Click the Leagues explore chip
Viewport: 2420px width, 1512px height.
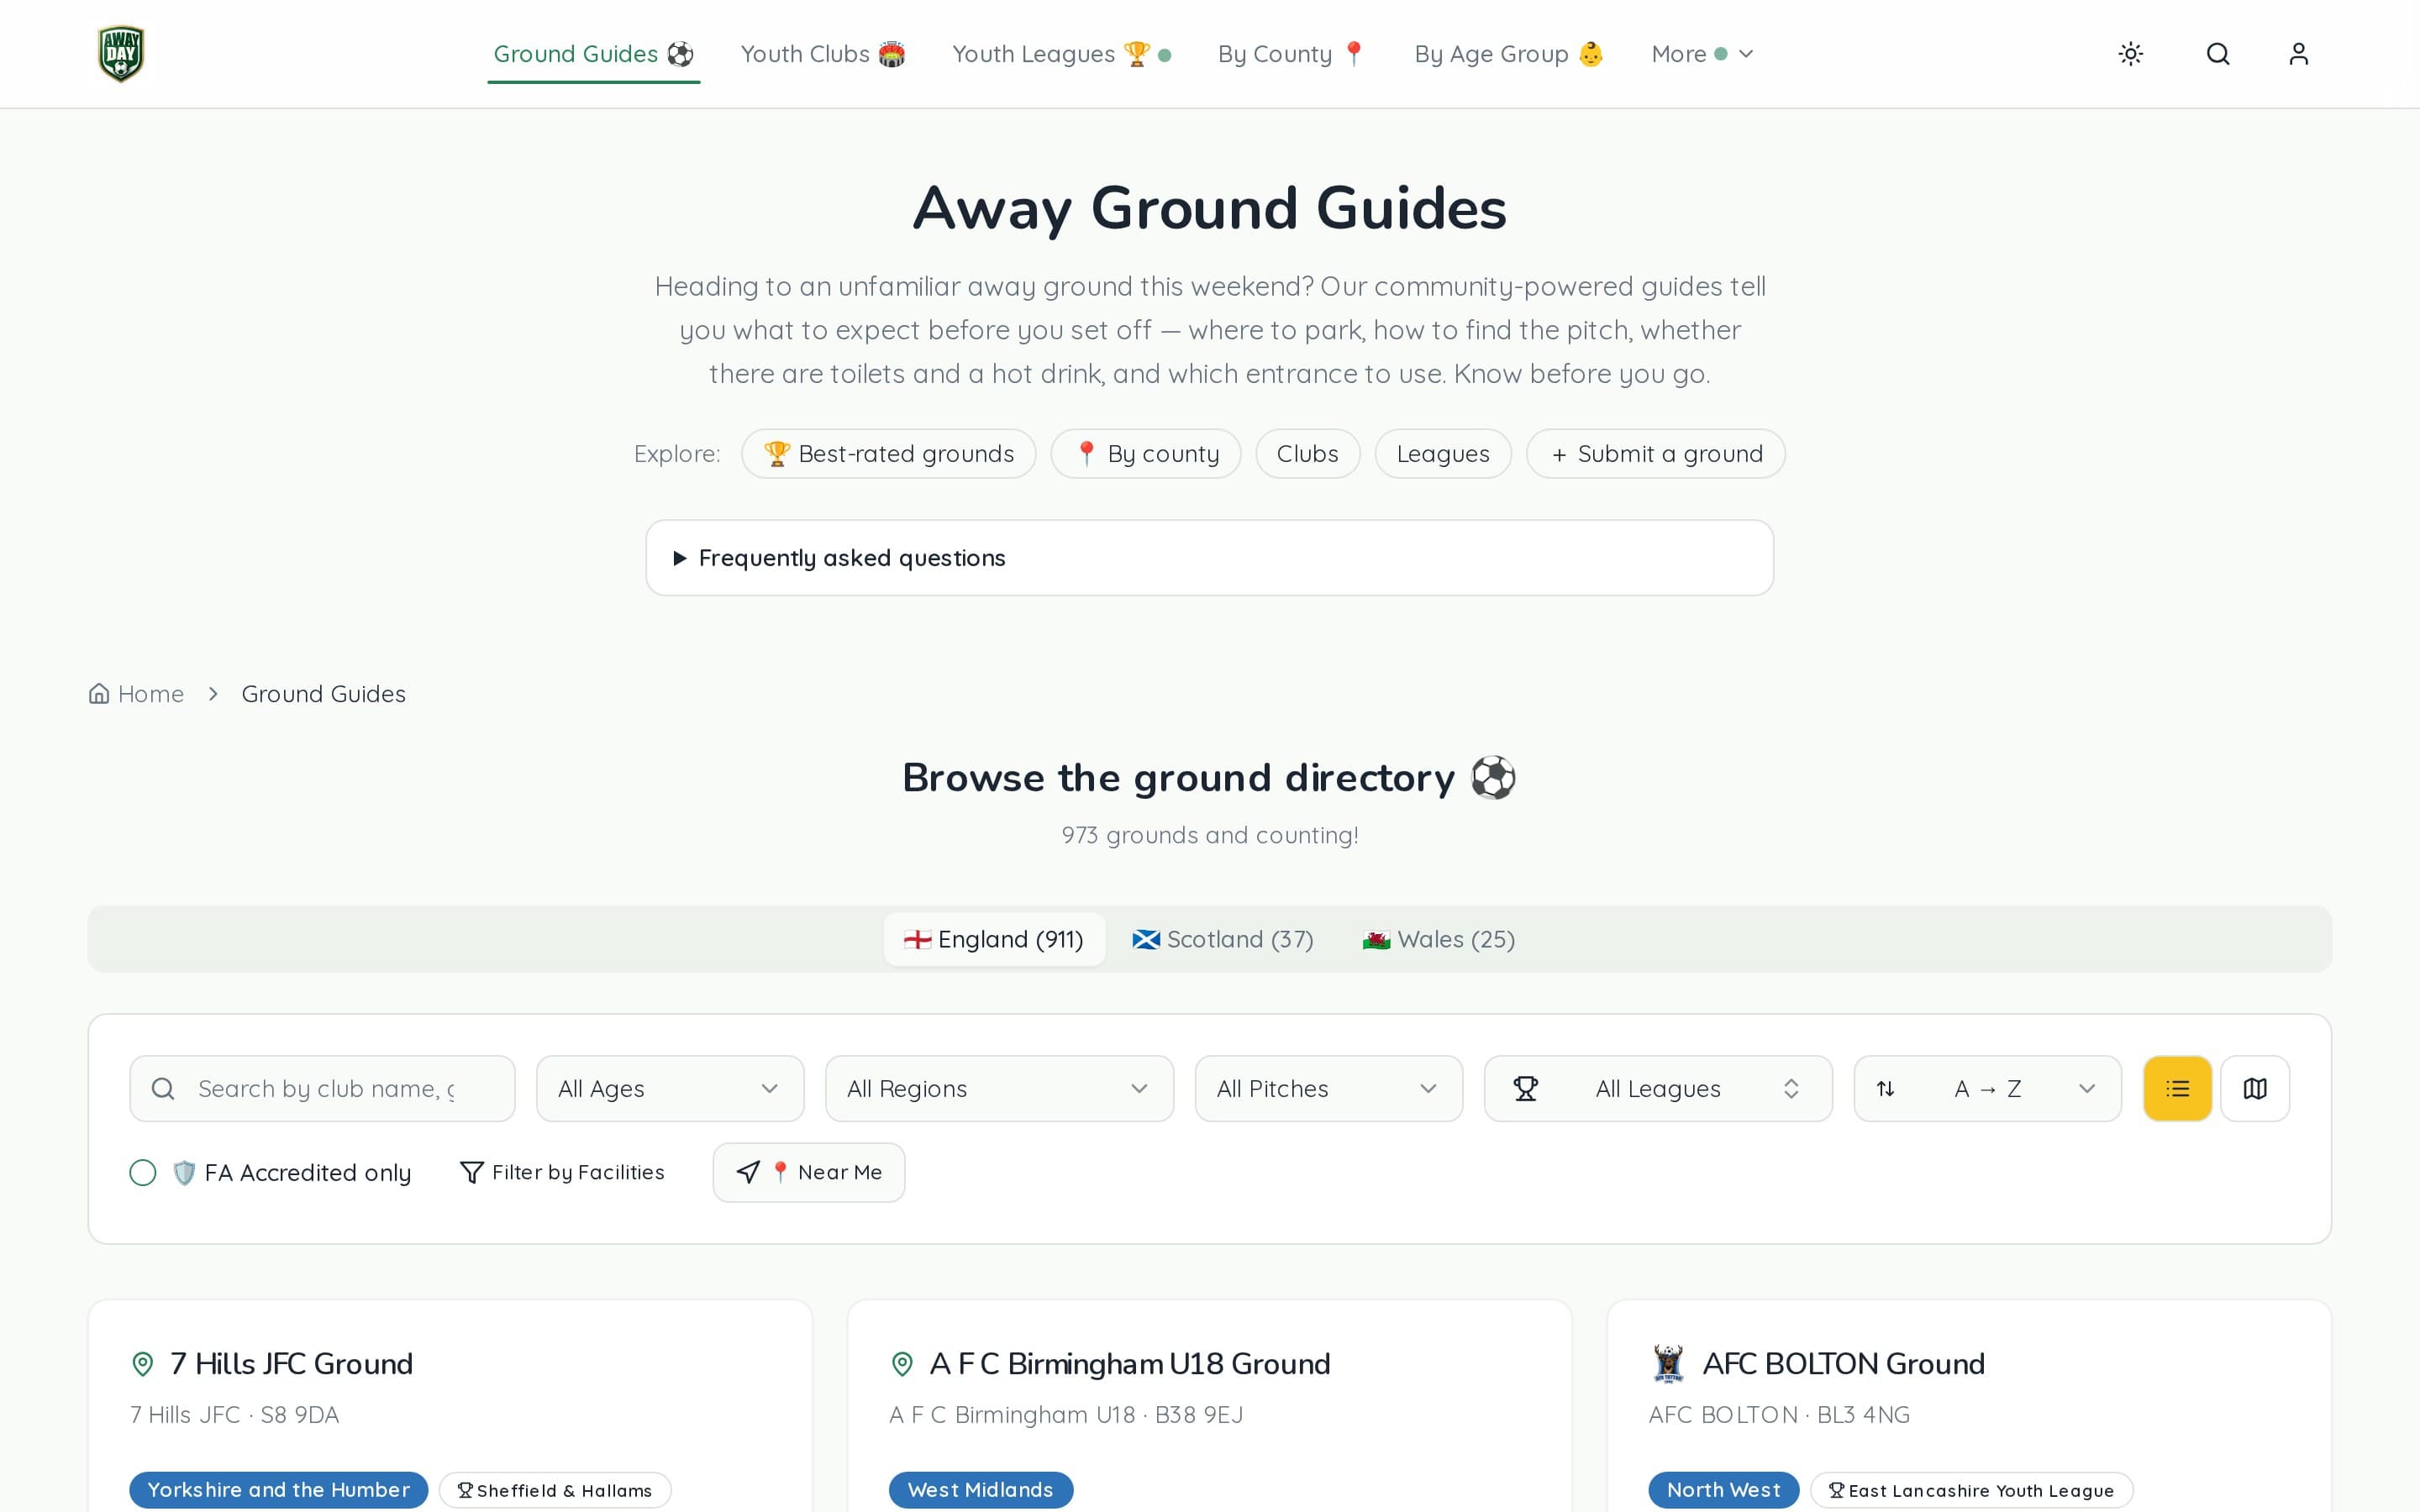1443,454
